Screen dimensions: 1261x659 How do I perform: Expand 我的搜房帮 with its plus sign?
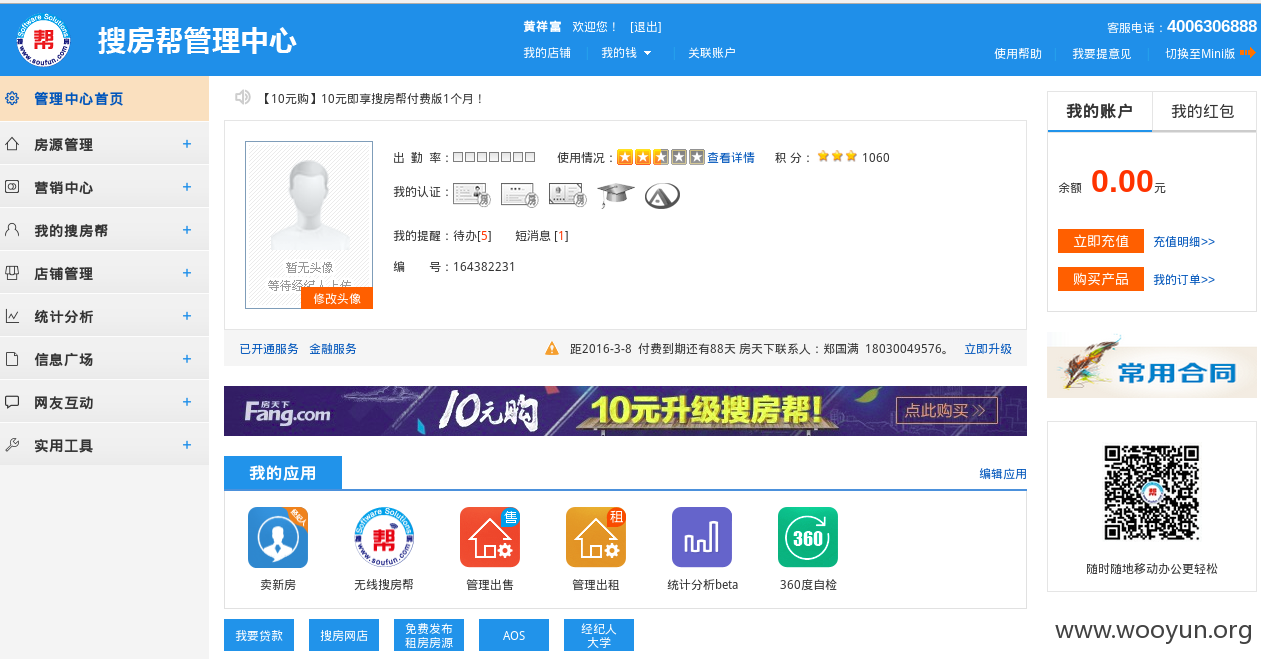pos(187,230)
